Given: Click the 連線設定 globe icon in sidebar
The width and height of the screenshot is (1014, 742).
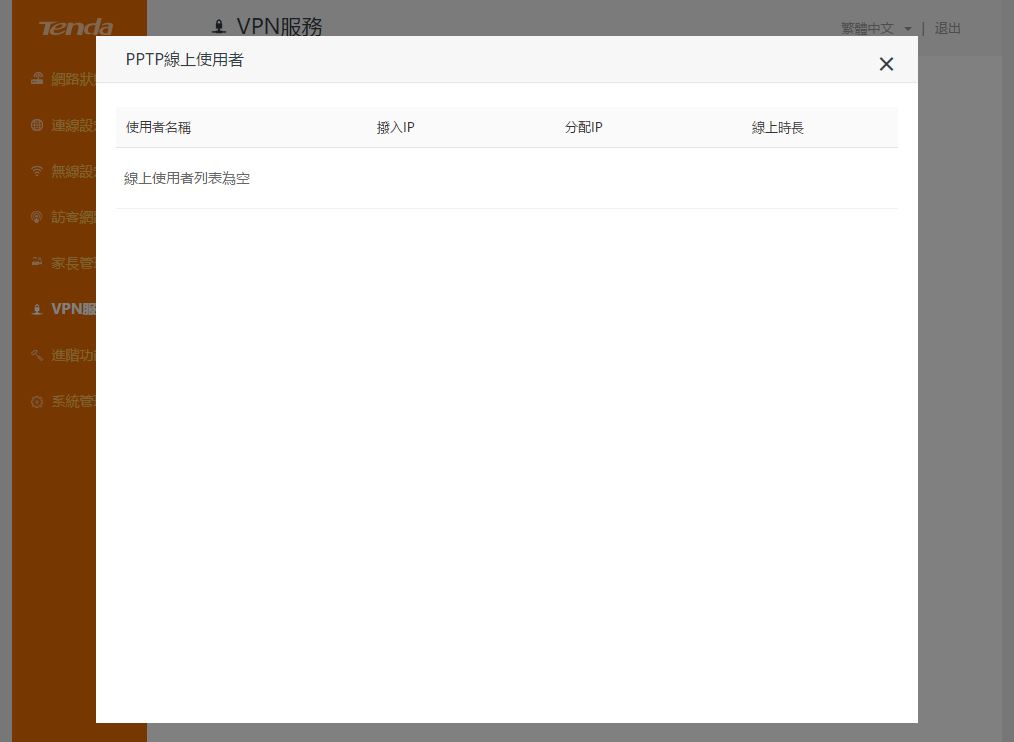Looking at the screenshot, I should (37, 125).
